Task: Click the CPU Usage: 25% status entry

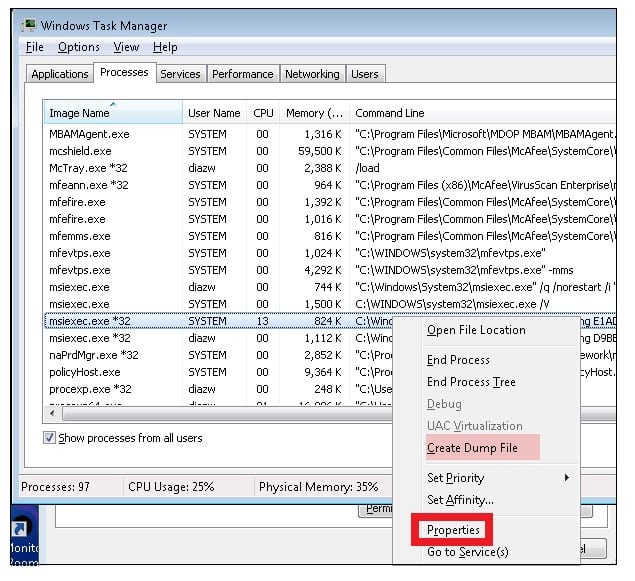Action: point(171,487)
